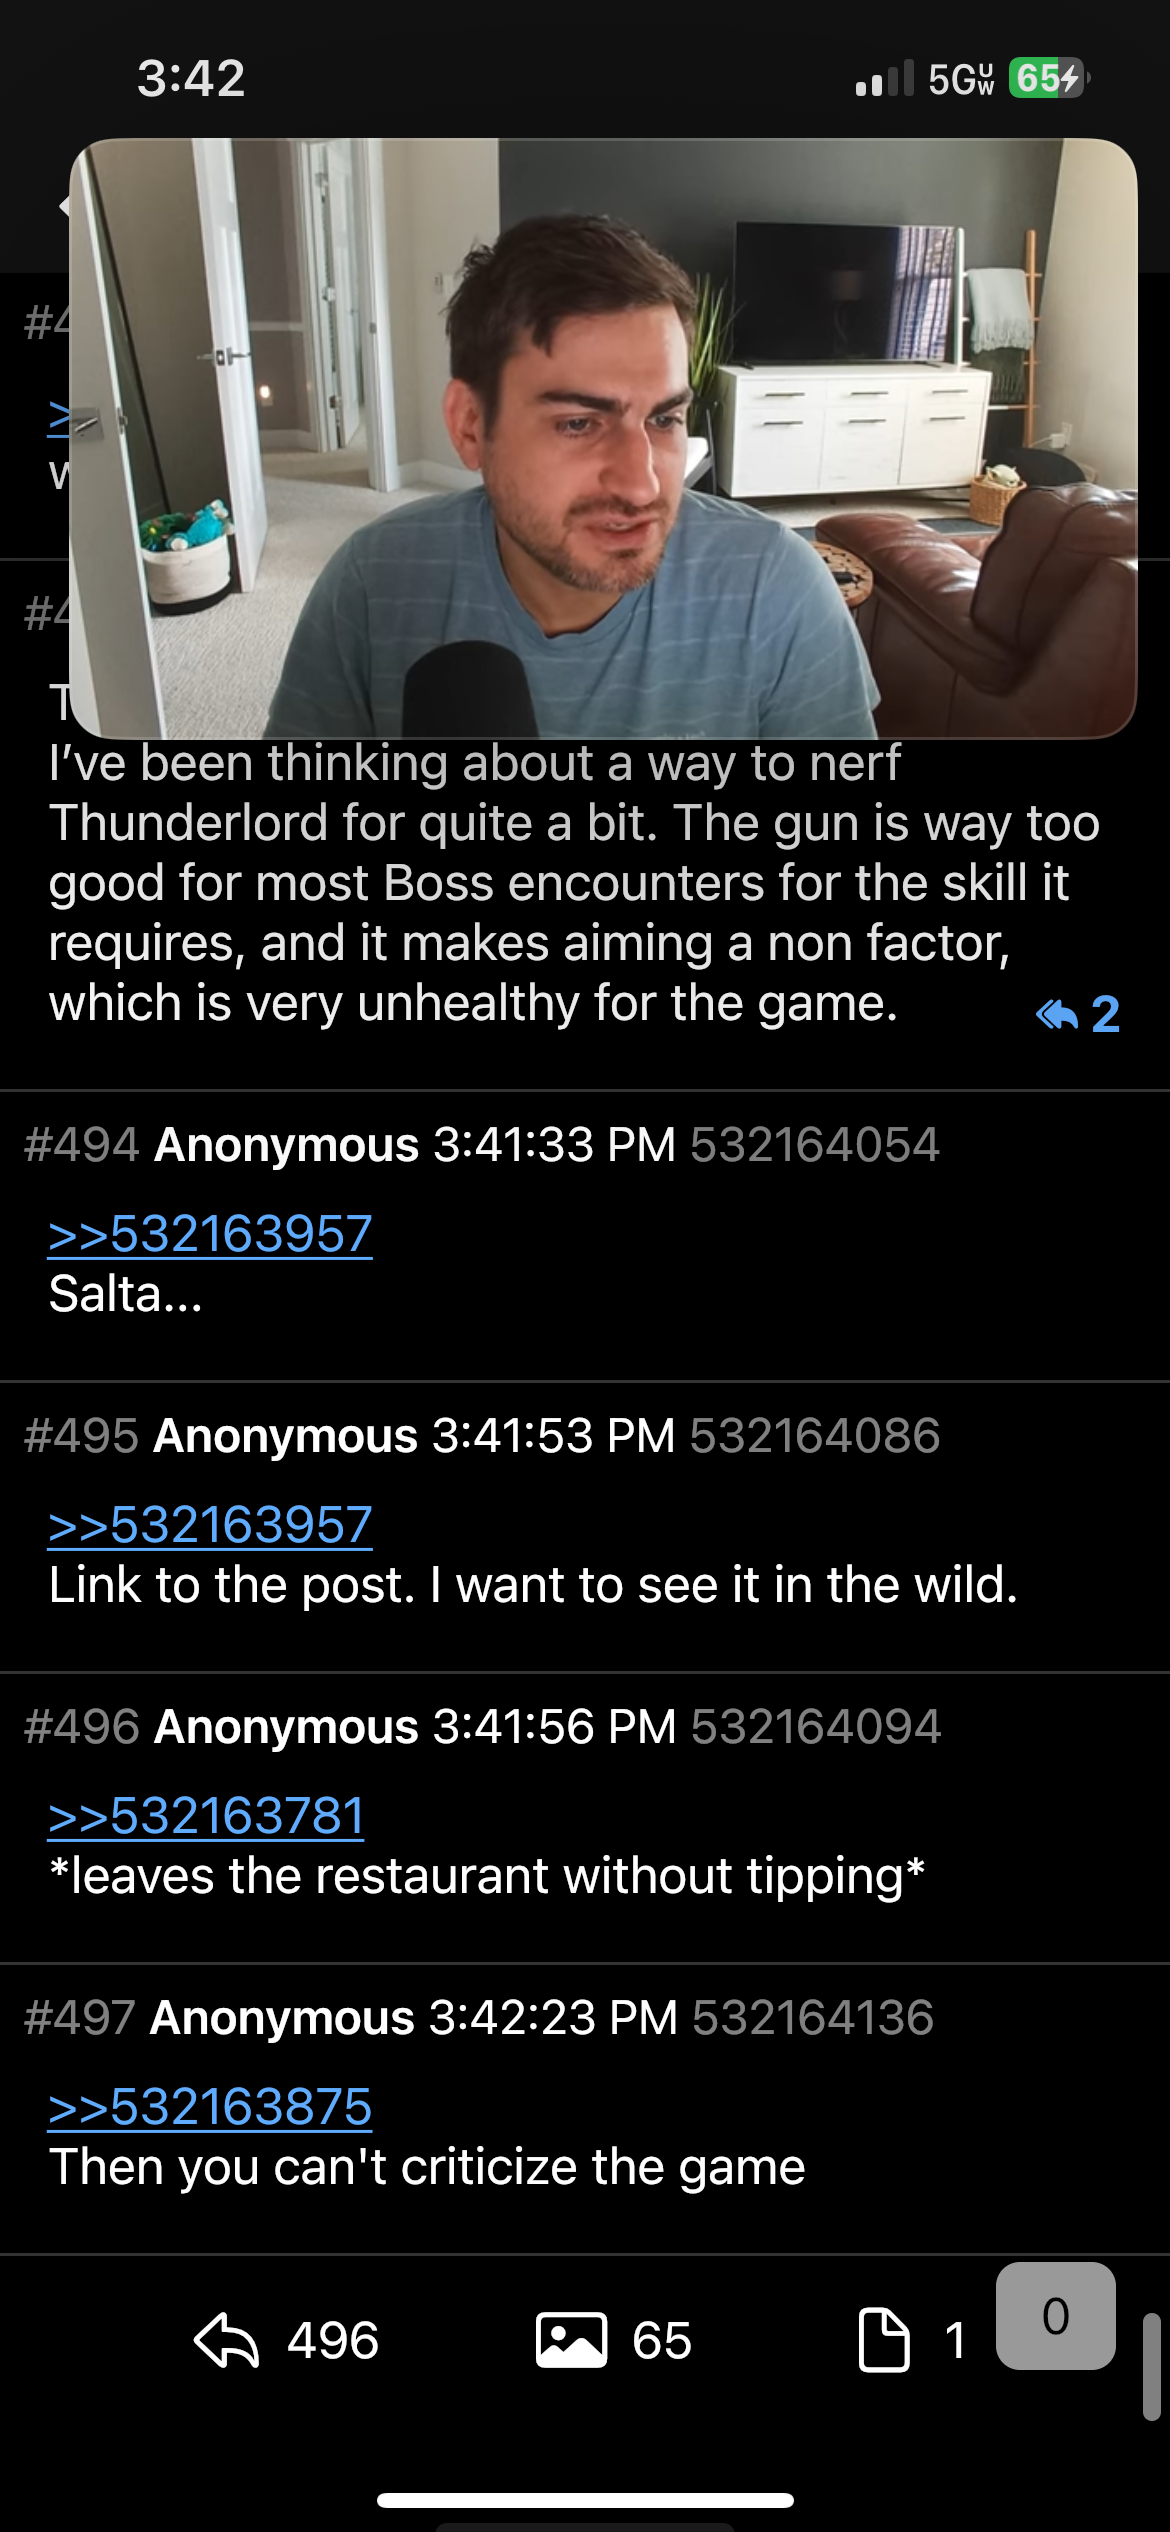Open the picture-in-picture video overlay
Viewport: 1170px width, 2532px height.
[603, 438]
